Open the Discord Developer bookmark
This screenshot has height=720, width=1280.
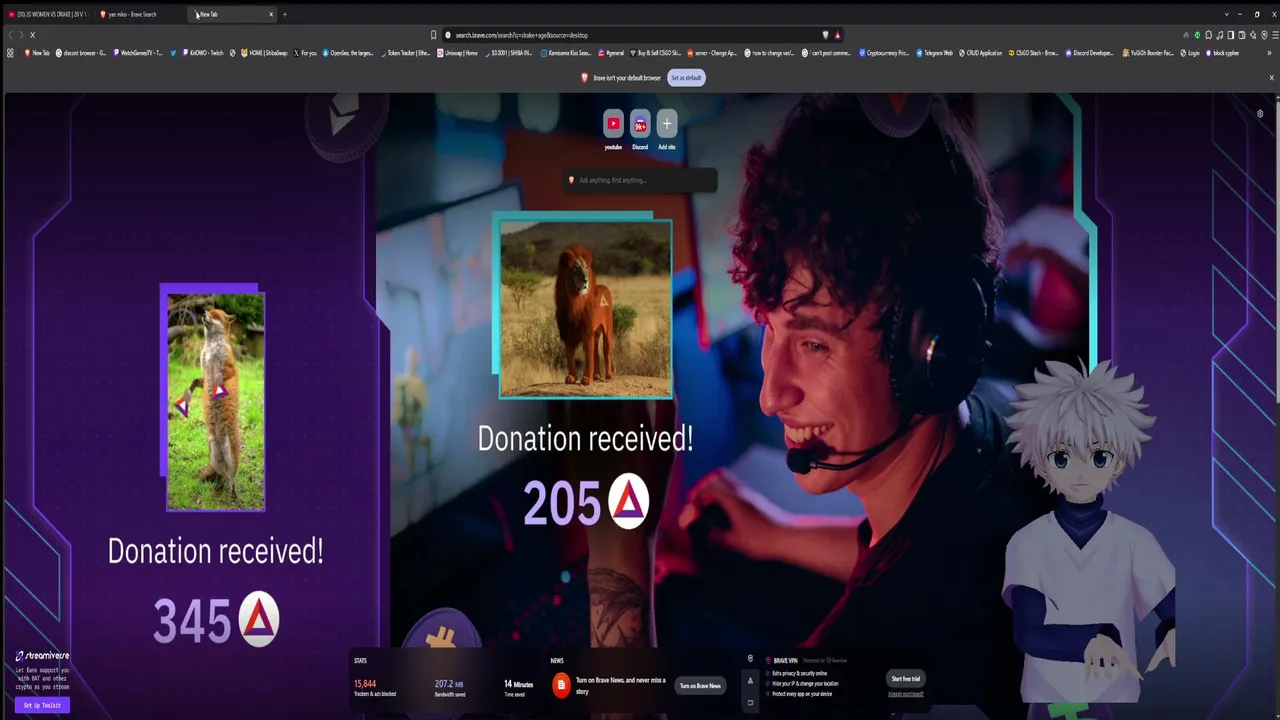coord(1090,53)
